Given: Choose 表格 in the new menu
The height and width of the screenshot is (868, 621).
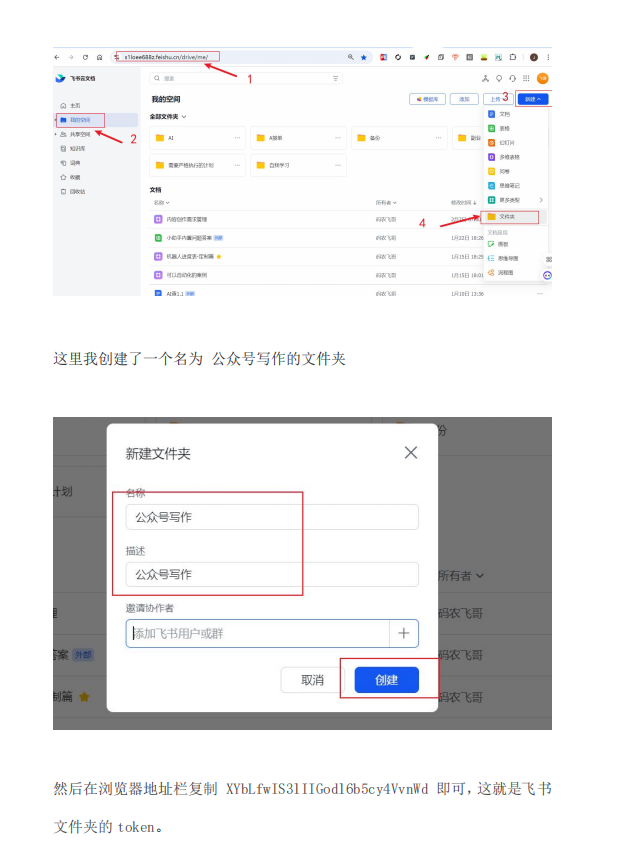Looking at the screenshot, I should click(x=515, y=128).
